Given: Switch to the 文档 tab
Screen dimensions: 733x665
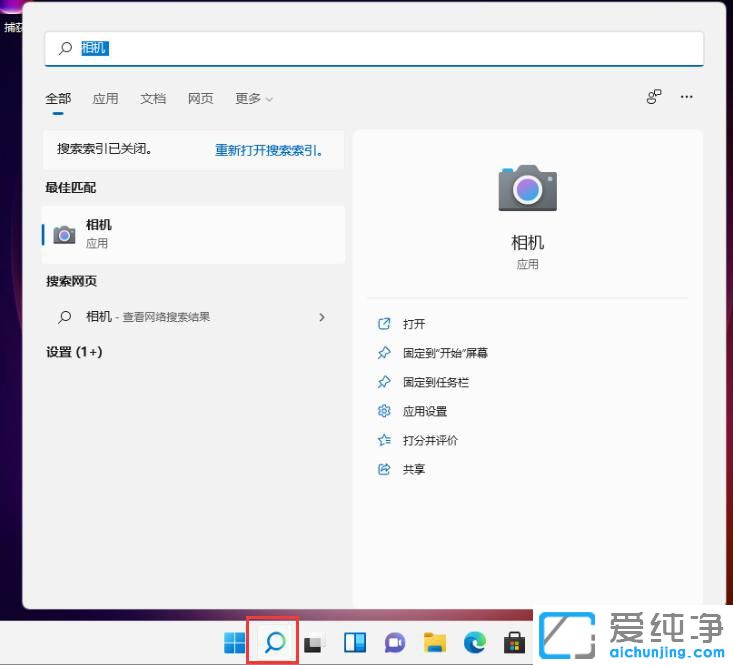Looking at the screenshot, I should 153,99.
